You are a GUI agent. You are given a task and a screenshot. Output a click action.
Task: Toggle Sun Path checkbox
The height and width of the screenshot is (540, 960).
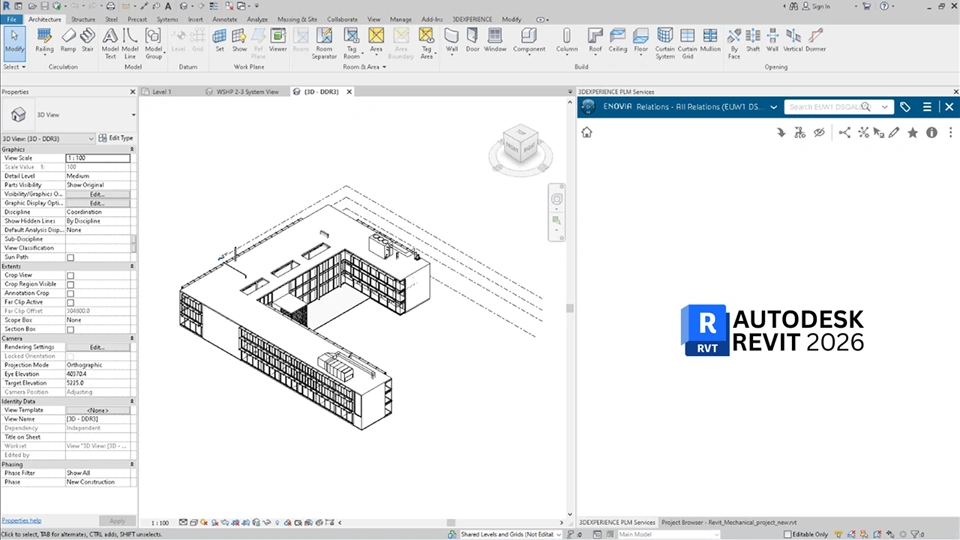click(70, 257)
